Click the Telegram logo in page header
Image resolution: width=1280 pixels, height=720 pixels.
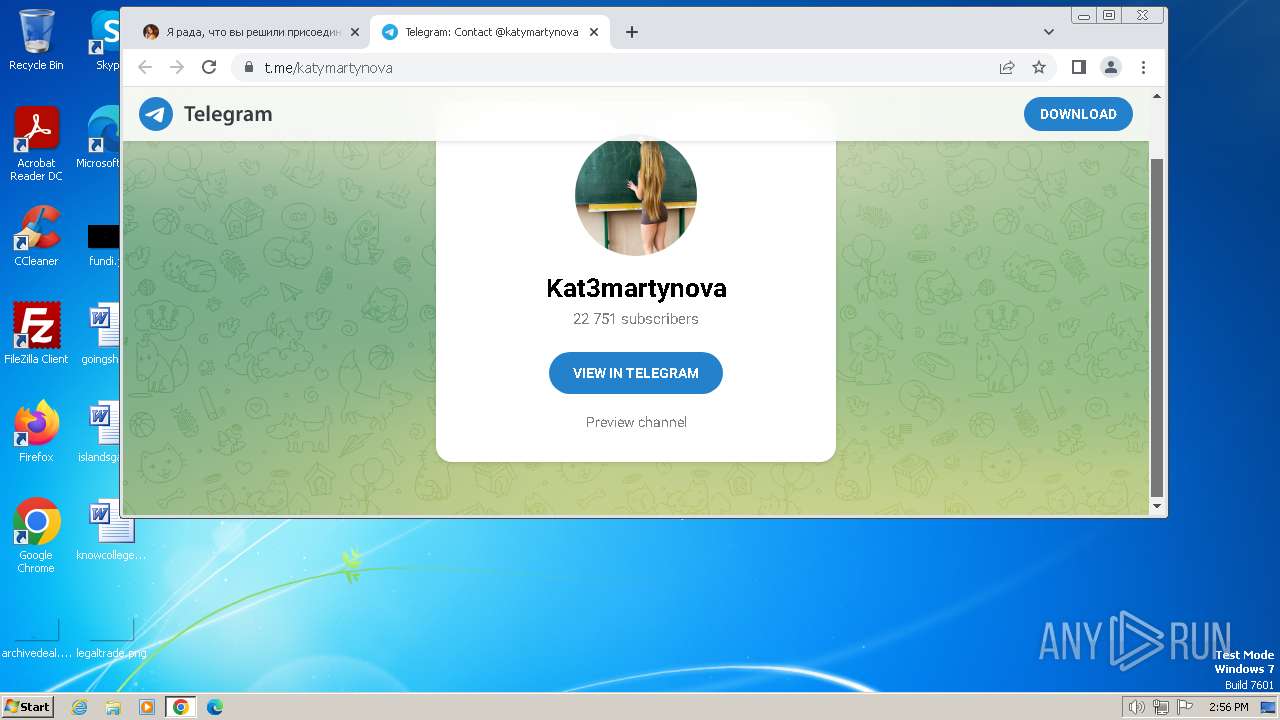(x=205, y=114)
